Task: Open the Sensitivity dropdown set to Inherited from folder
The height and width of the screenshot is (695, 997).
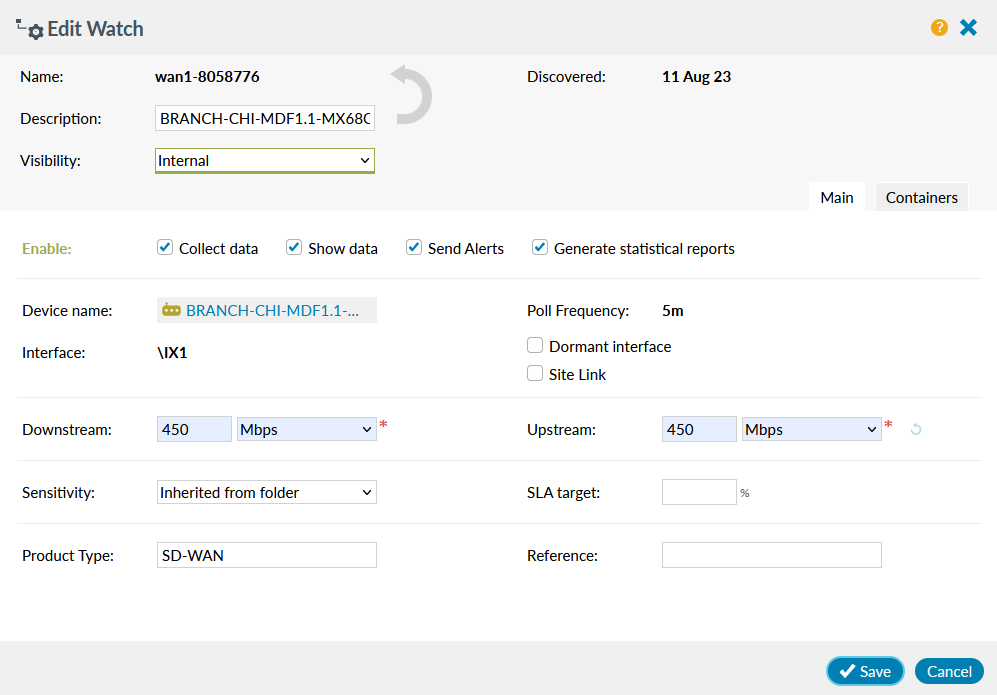Action: 266,492
